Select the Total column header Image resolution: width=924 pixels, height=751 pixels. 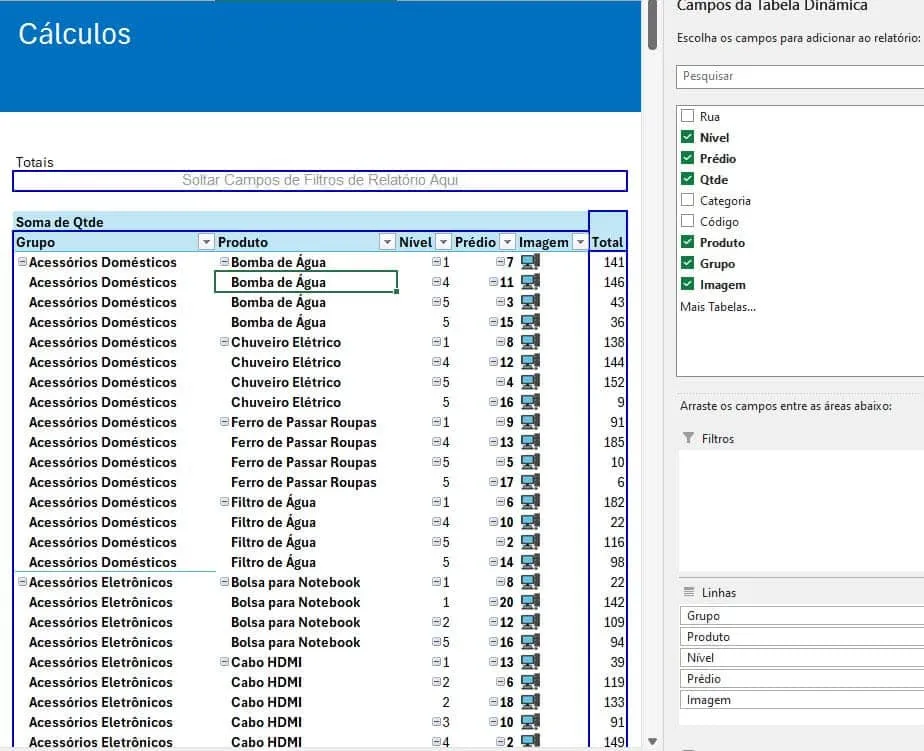(x=607, y=242)
